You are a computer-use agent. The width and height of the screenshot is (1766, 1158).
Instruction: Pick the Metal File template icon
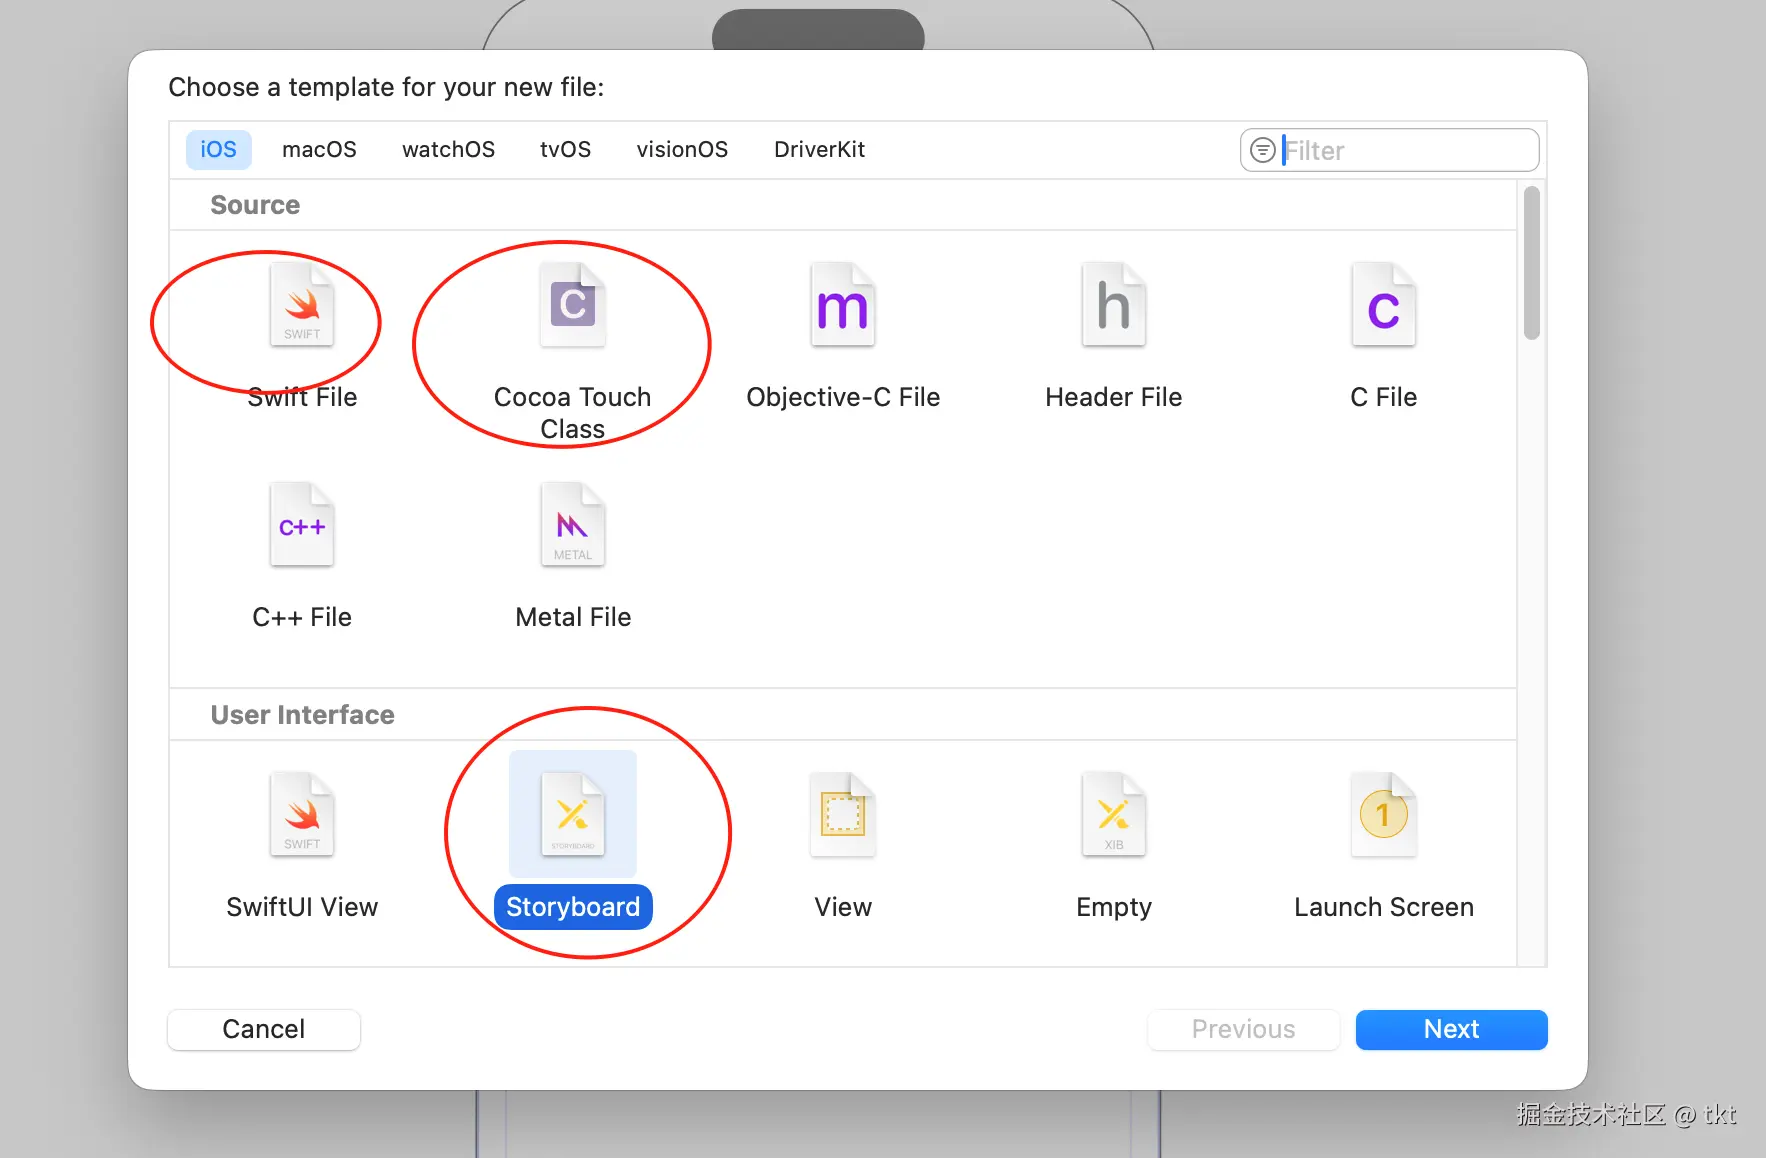573,524
